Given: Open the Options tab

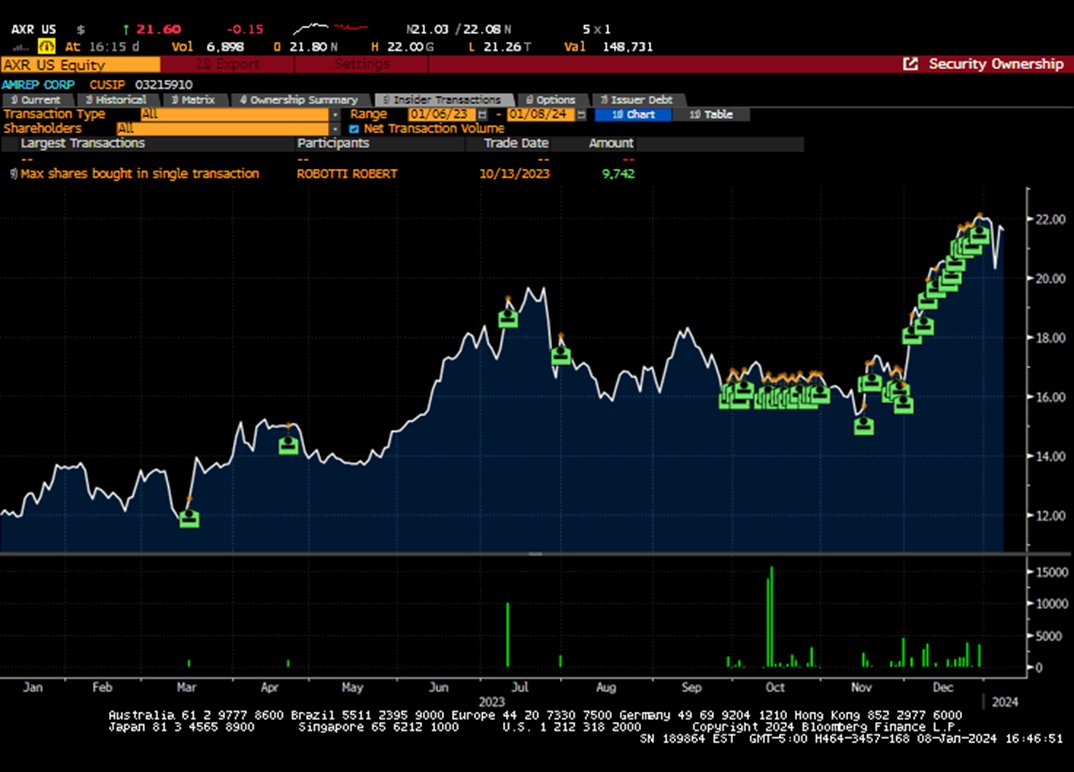Looking at the screenshot, I should 551,100.
